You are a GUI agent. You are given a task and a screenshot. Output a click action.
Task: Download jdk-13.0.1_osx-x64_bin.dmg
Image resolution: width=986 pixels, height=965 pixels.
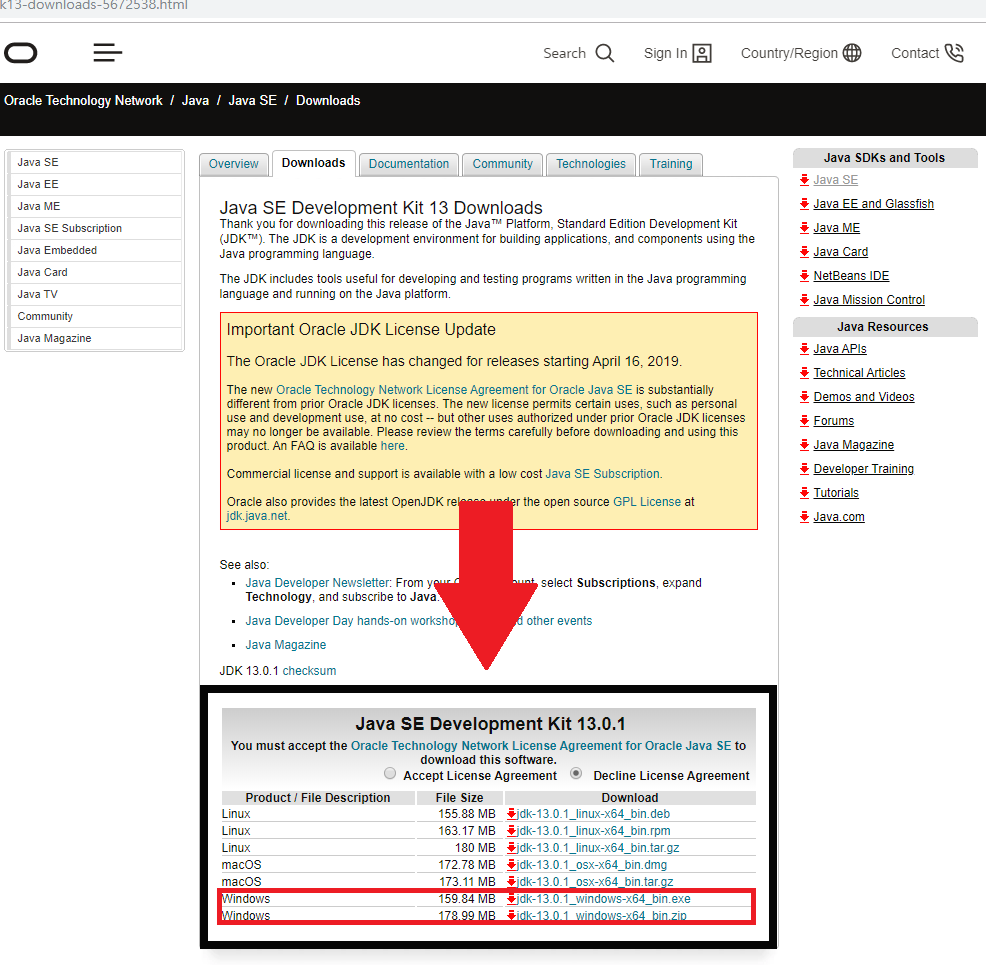(592, 865)
